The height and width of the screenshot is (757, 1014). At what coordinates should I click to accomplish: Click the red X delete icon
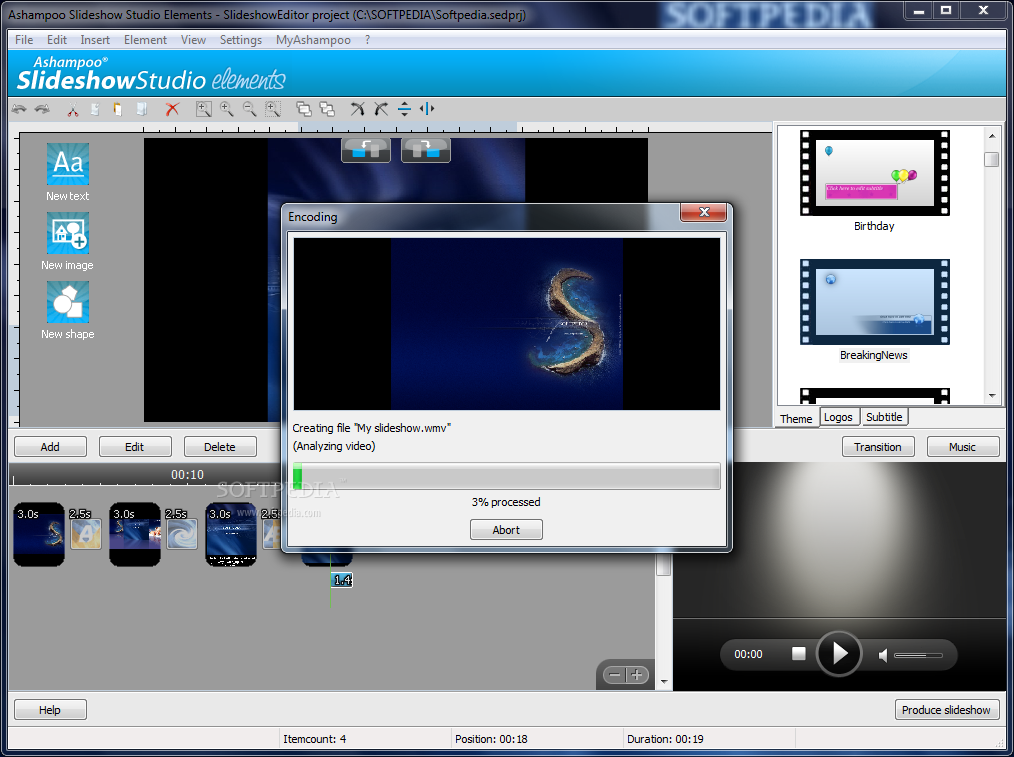[x=171, y=109]
